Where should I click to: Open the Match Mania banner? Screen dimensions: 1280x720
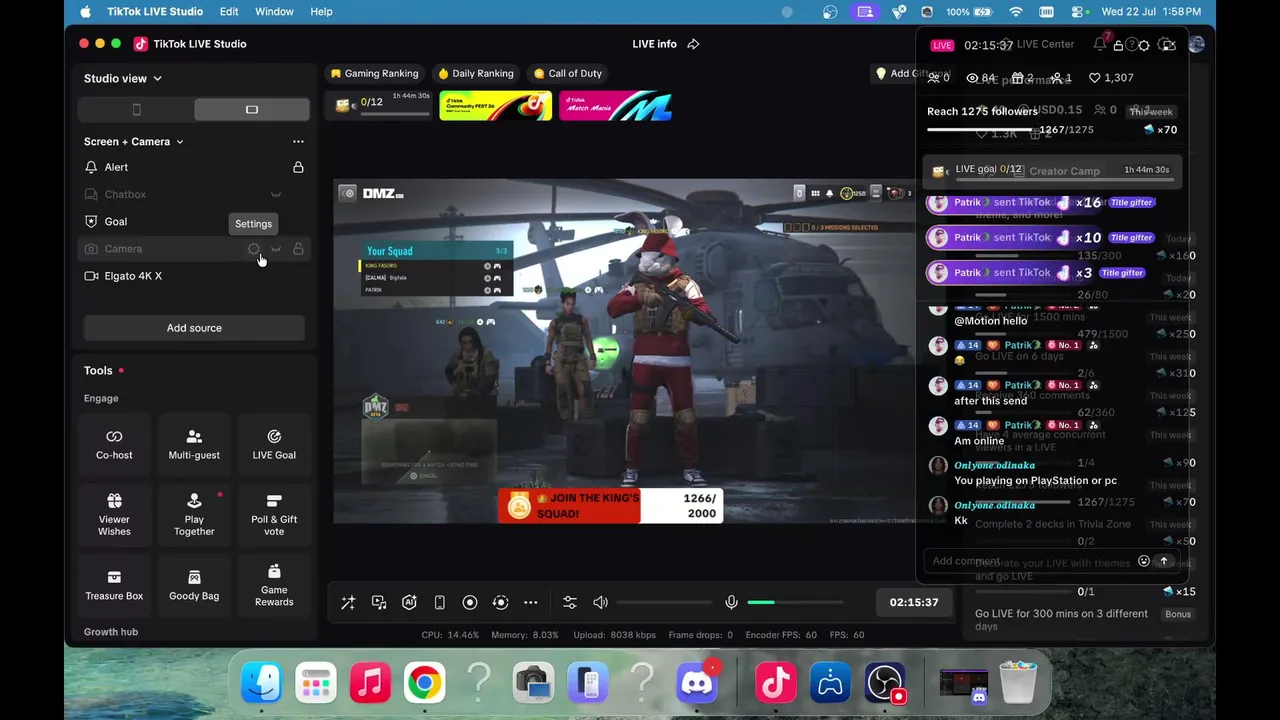click(615, 106)
